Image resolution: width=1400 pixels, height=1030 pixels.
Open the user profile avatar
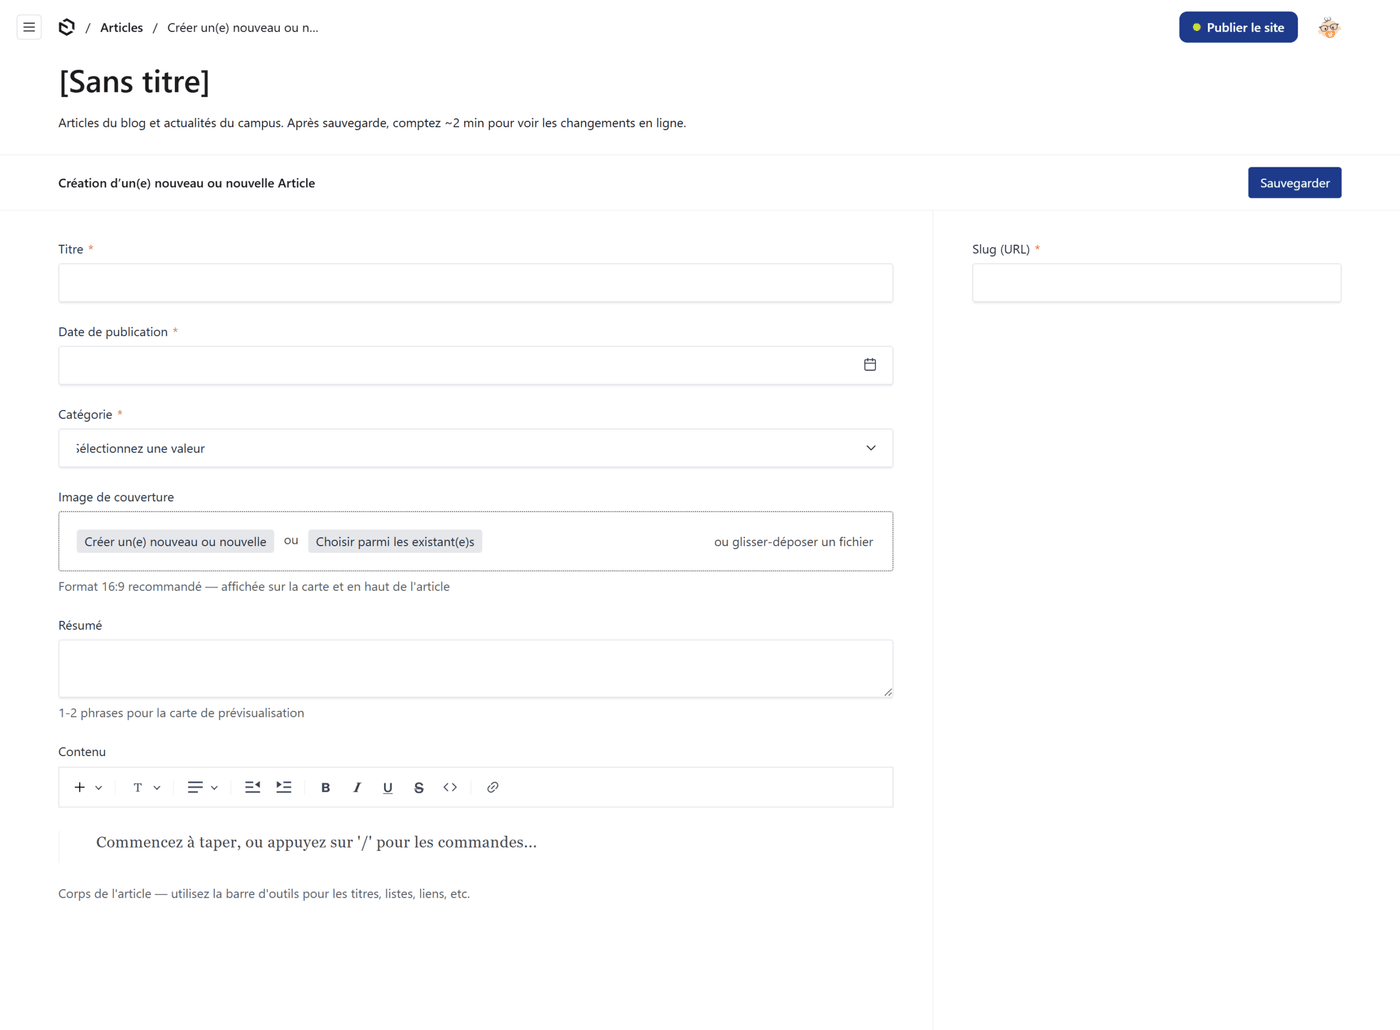(x=1328, y=27)
